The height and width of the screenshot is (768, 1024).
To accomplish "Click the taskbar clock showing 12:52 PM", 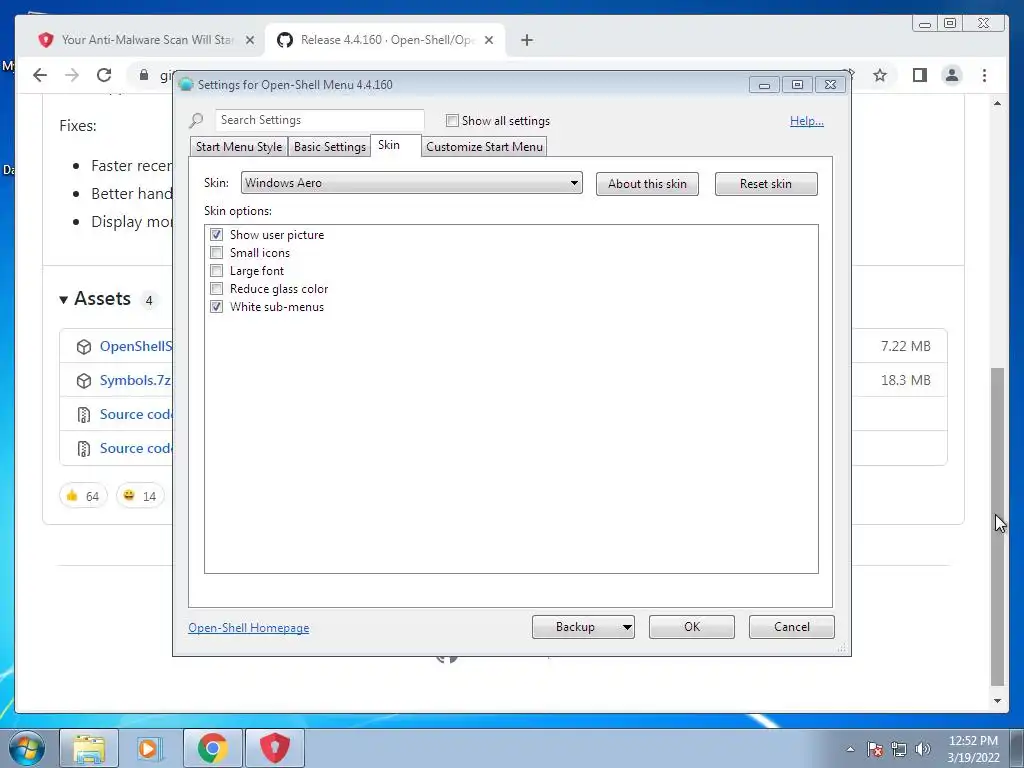I will [973, 749].
